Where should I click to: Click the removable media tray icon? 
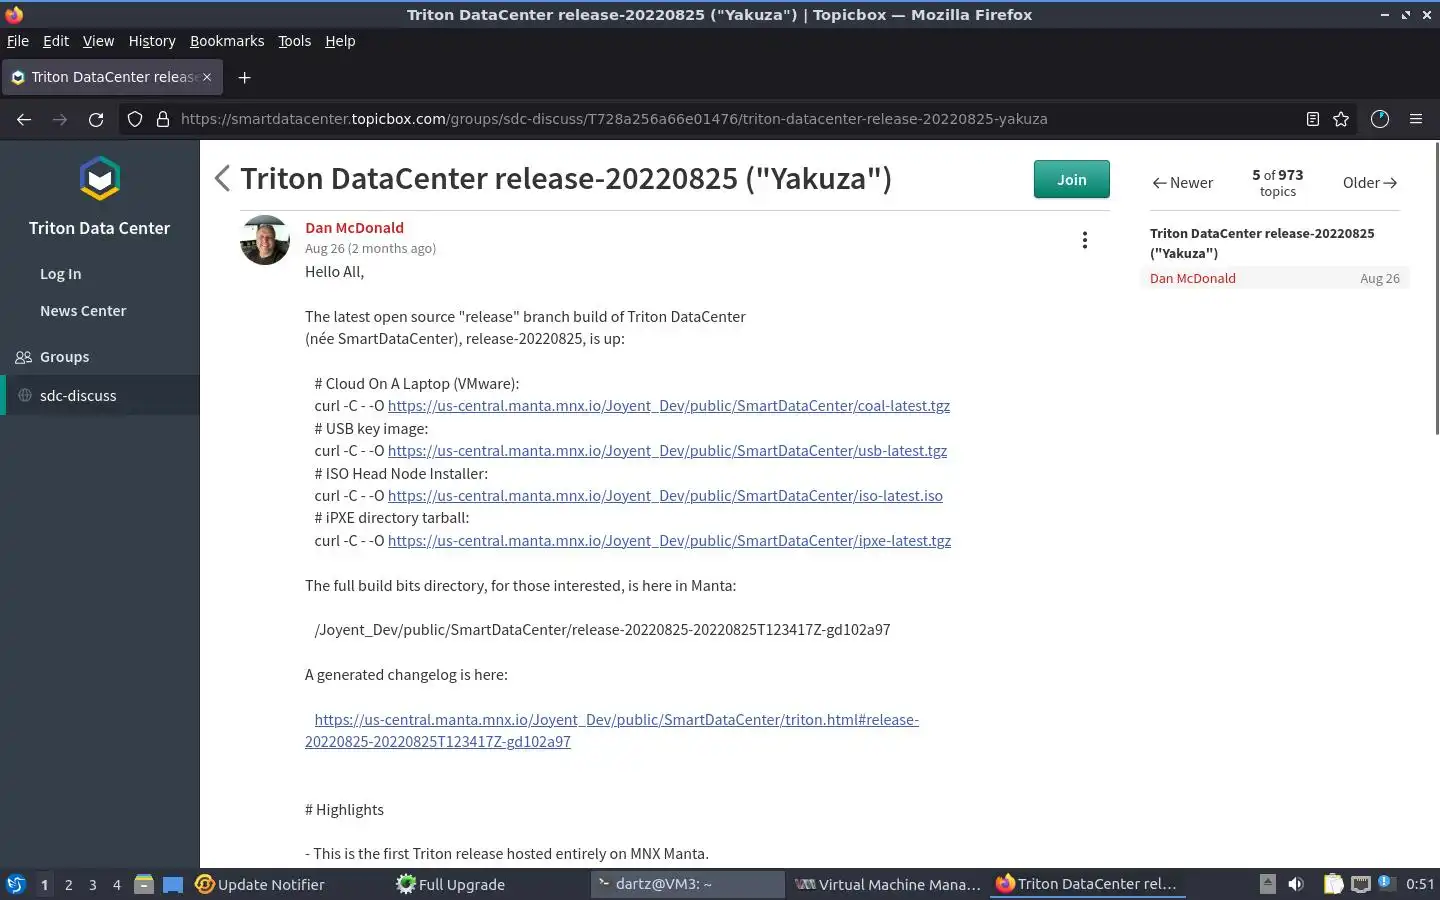pyautogui.click(x=1267, y=884)
